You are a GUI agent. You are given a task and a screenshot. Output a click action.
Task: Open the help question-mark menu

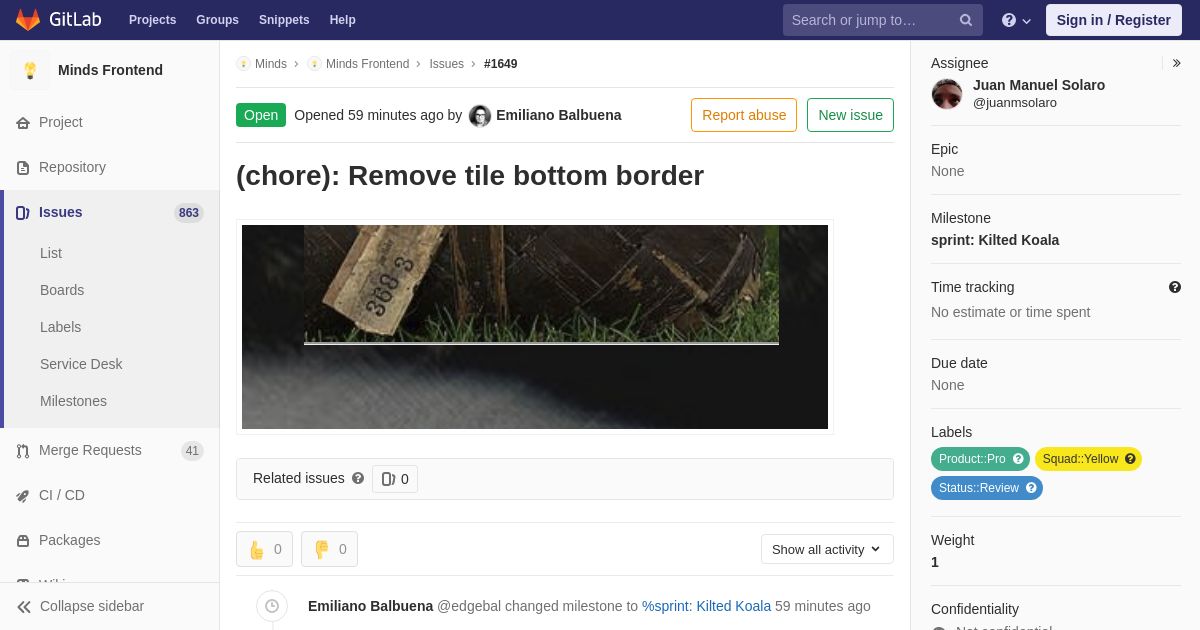tap(1016, 20)
